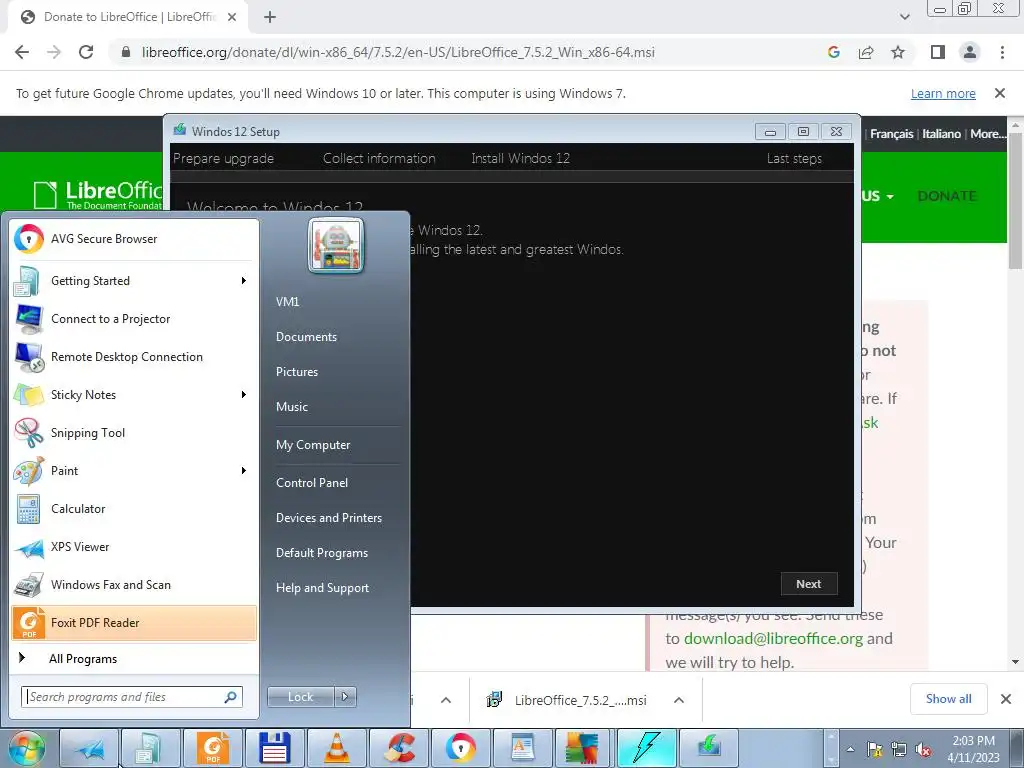
Task: Click Next in Windos 12 Setup
Action: coord(808,584)
